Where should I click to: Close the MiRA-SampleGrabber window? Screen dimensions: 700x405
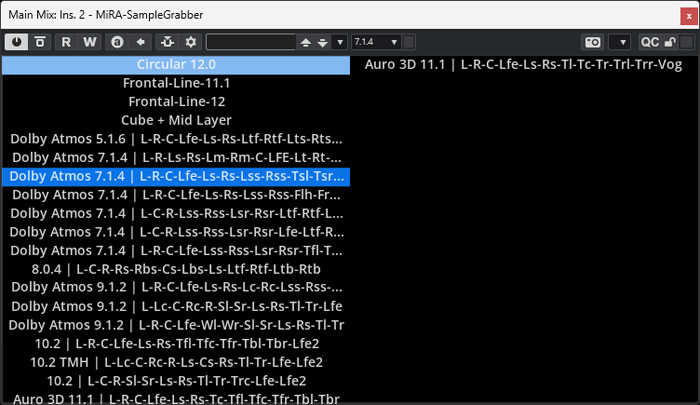tap(689, 16)
